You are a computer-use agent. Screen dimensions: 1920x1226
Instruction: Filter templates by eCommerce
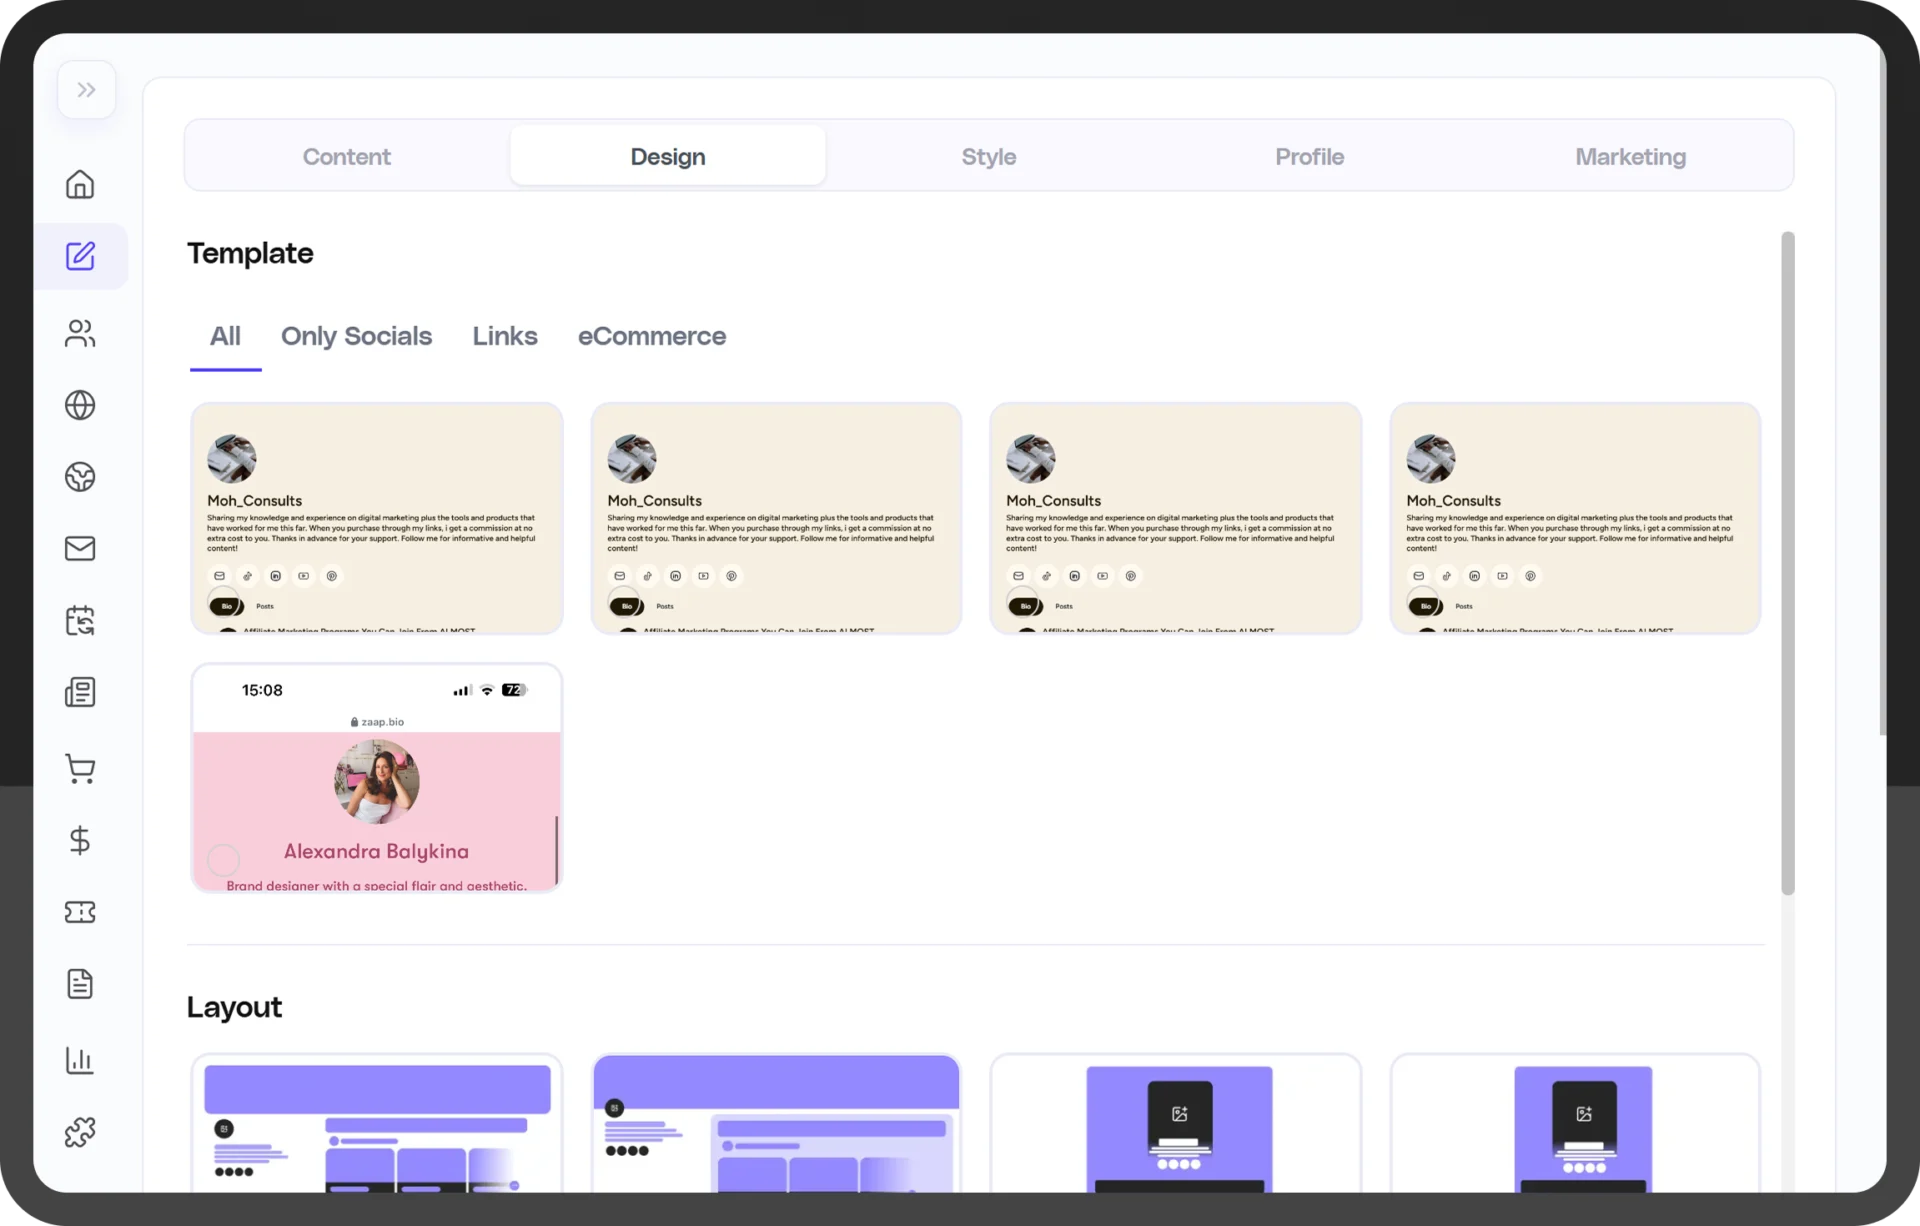(x=651, y=336)
